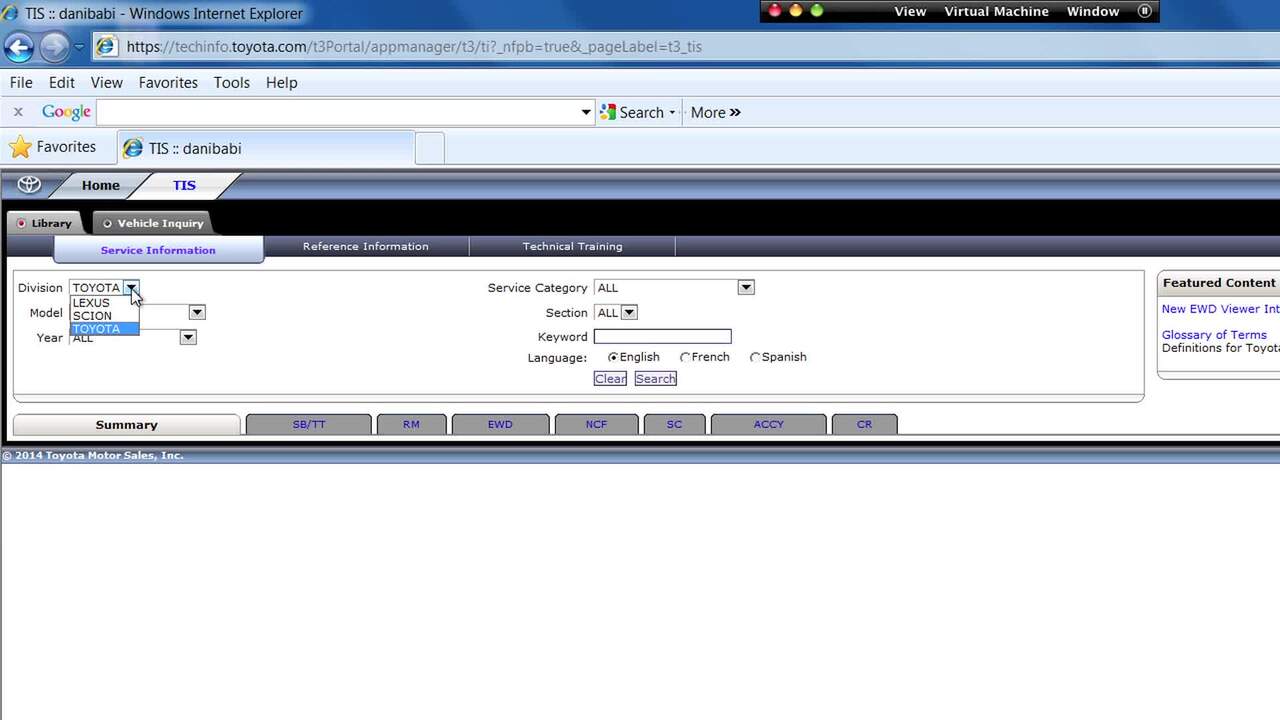Expand the Google toolbar More options
1280x720 pixels.
pyautogui.click(x=716, y=112)
